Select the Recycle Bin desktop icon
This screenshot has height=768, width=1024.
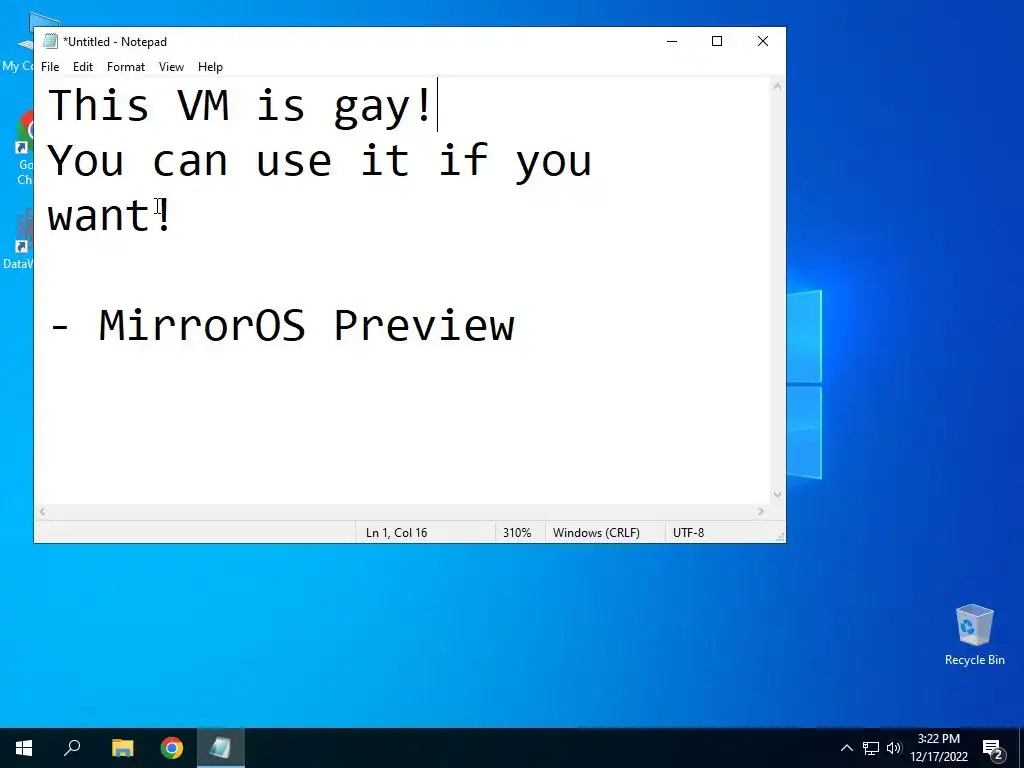pyautogui.click(x=974, y=635)
